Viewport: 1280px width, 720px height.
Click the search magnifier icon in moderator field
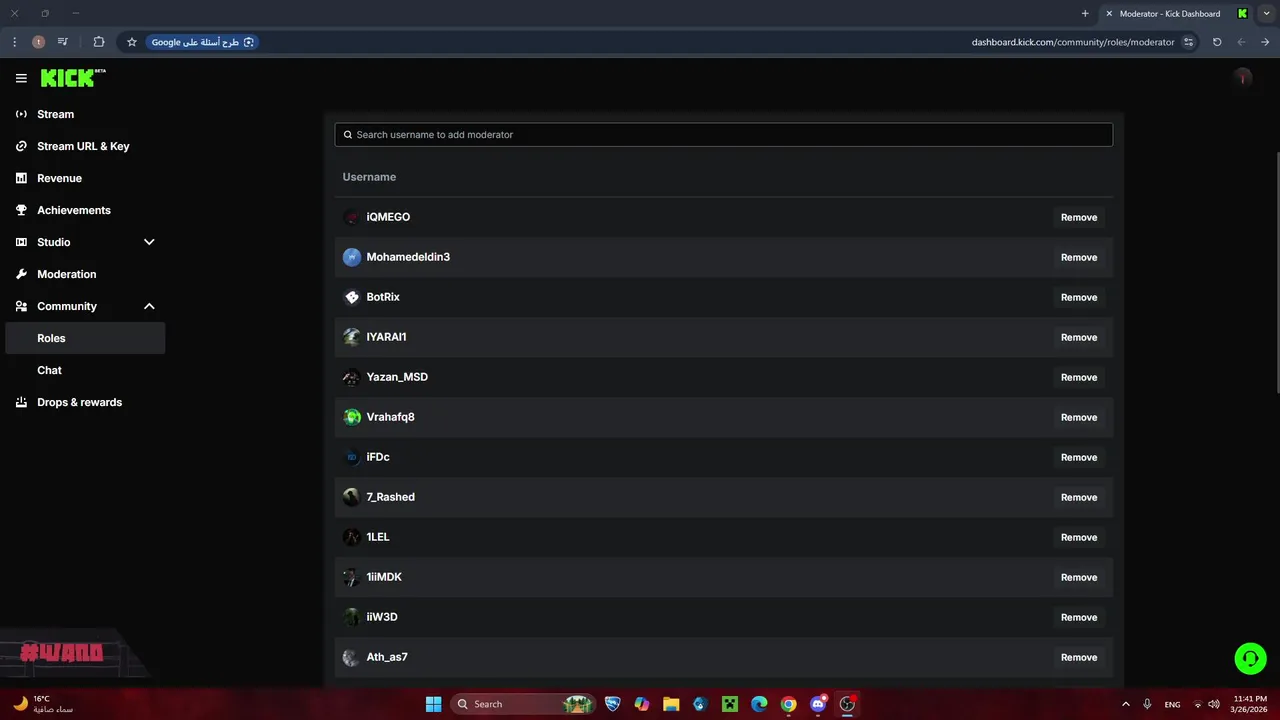point(348,134)
